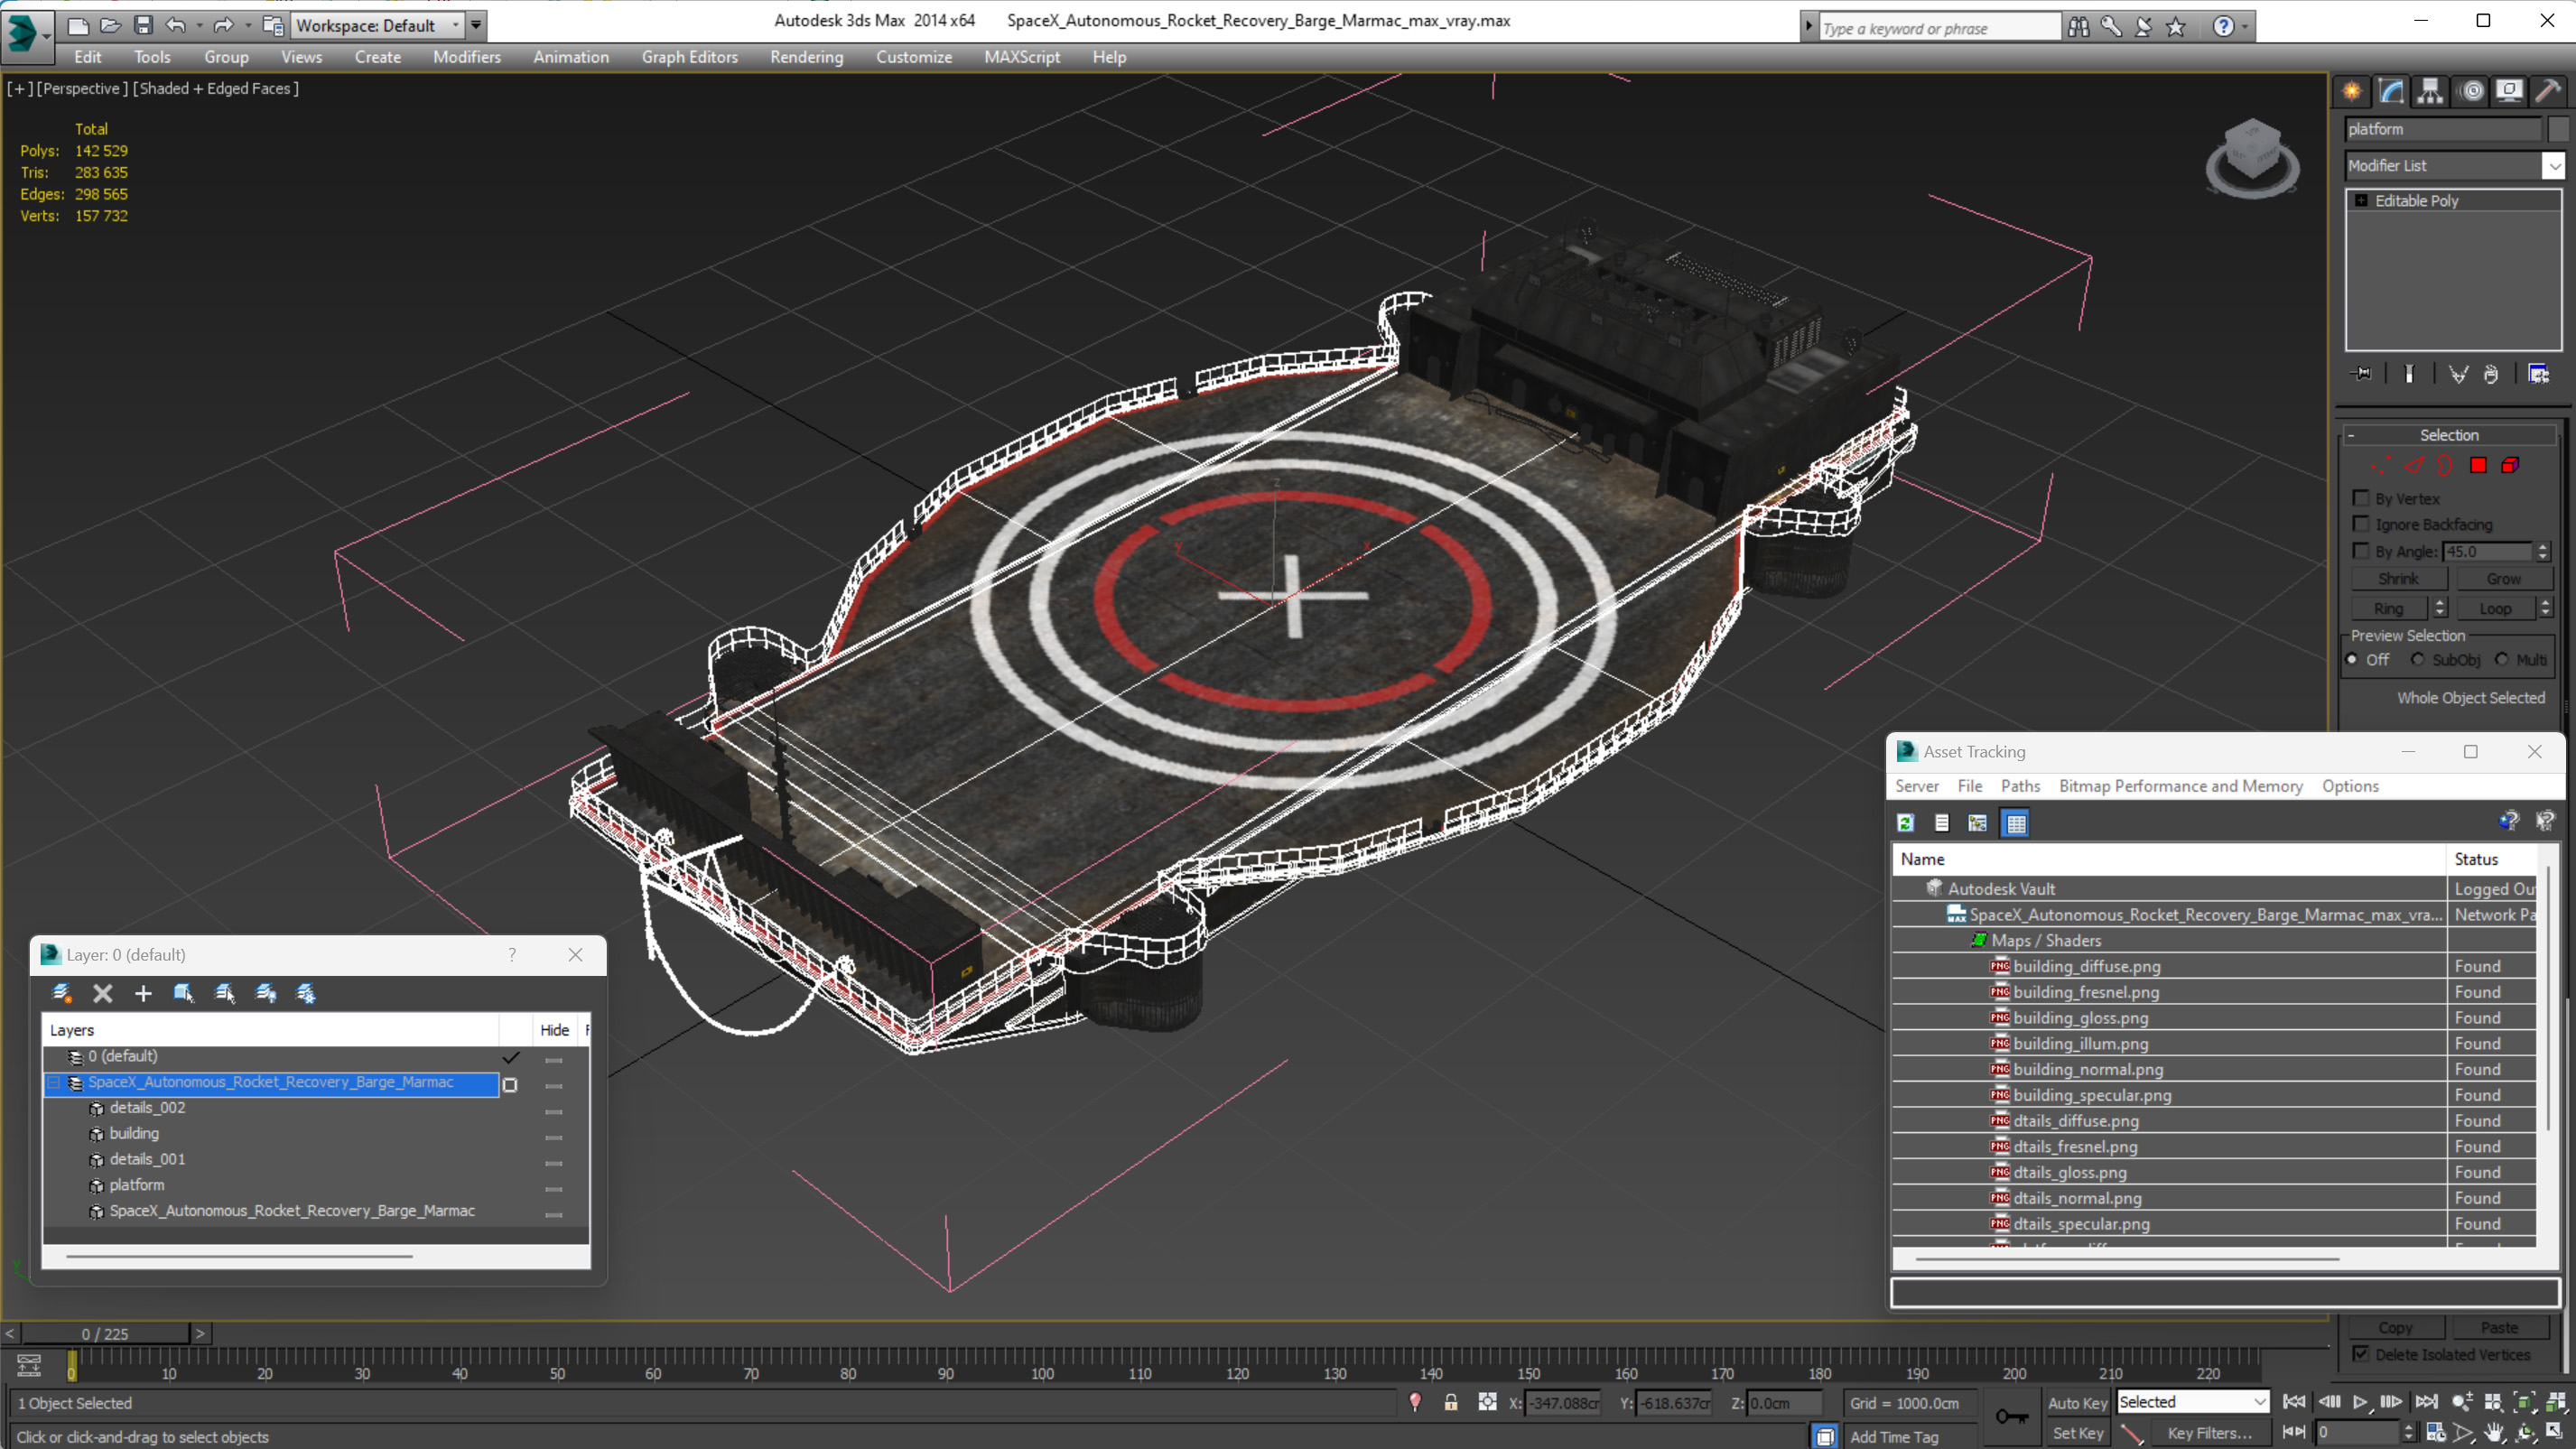2576x1449 pixels.
Task: Toggle Hide for the building layer row
Action: tap(553, 1138)
